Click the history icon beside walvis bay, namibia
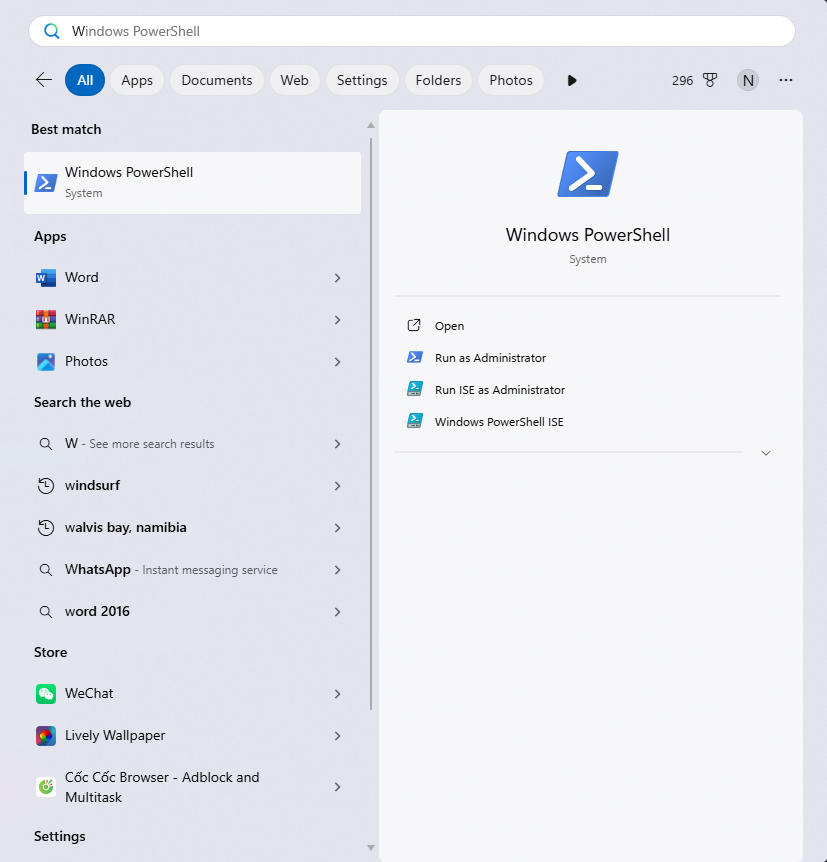Screen dimensions: 827x862 tap(46, 528)
